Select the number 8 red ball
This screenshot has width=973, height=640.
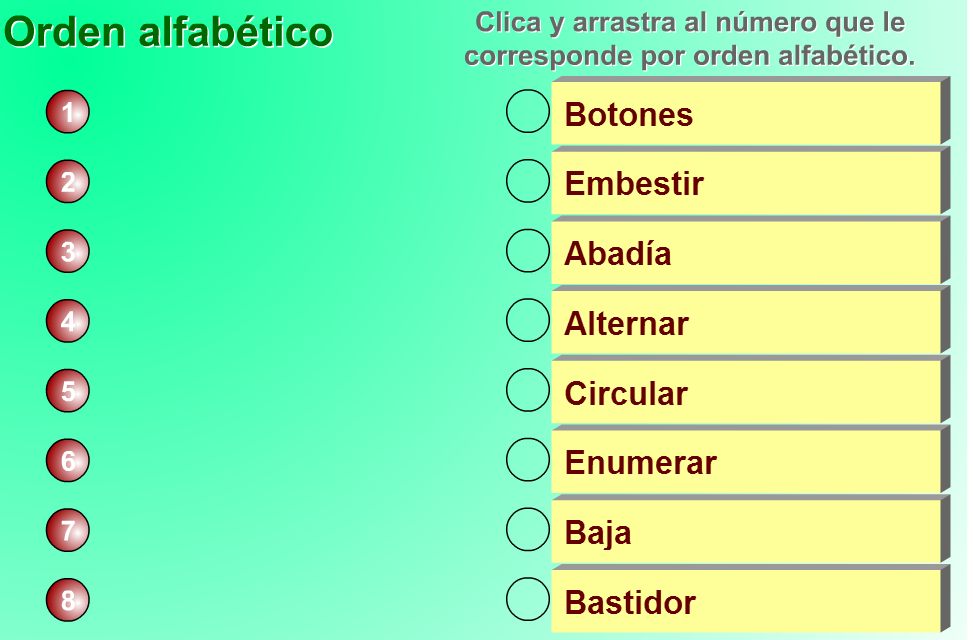coord(66,601)
